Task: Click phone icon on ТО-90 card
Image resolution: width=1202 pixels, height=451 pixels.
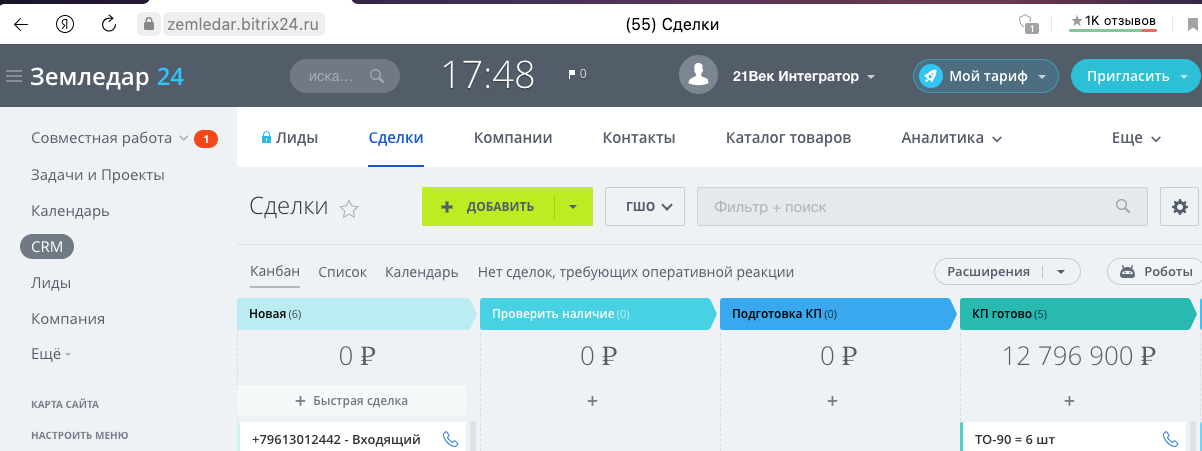Action: coord(1171,439)
